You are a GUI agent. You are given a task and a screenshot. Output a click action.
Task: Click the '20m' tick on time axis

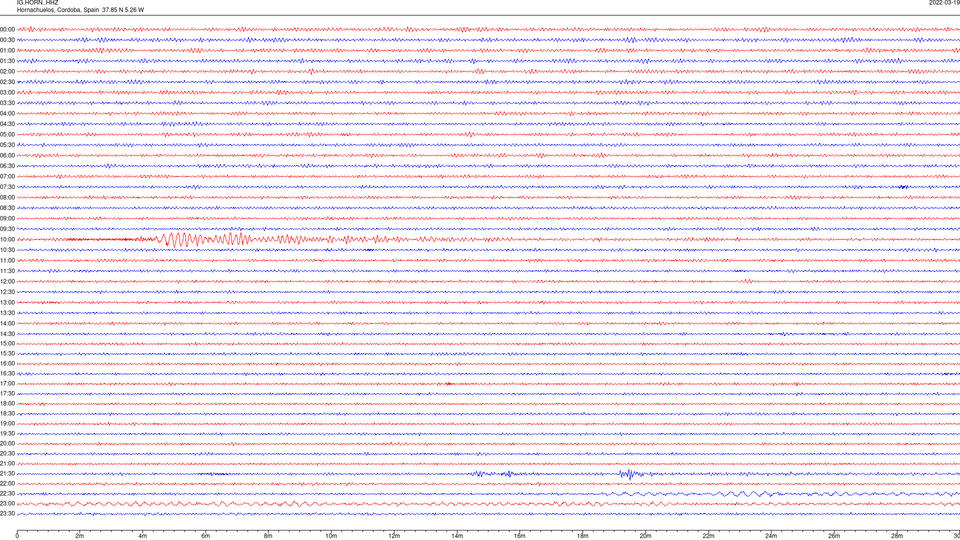click(645, 536)
